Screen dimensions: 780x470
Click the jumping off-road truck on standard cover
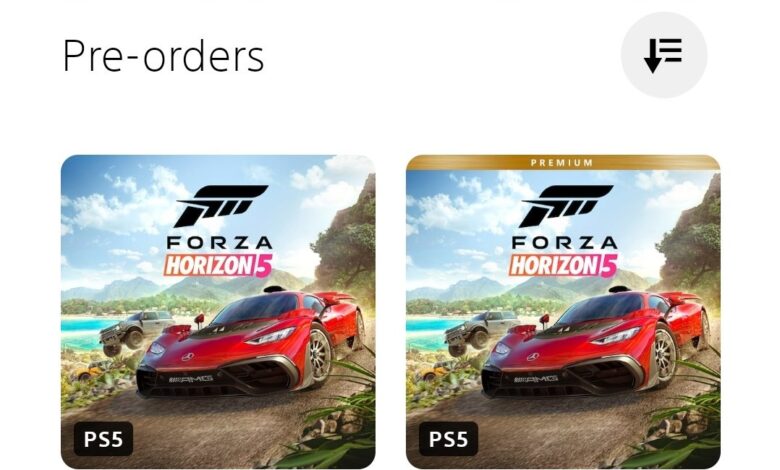point(130,332)
